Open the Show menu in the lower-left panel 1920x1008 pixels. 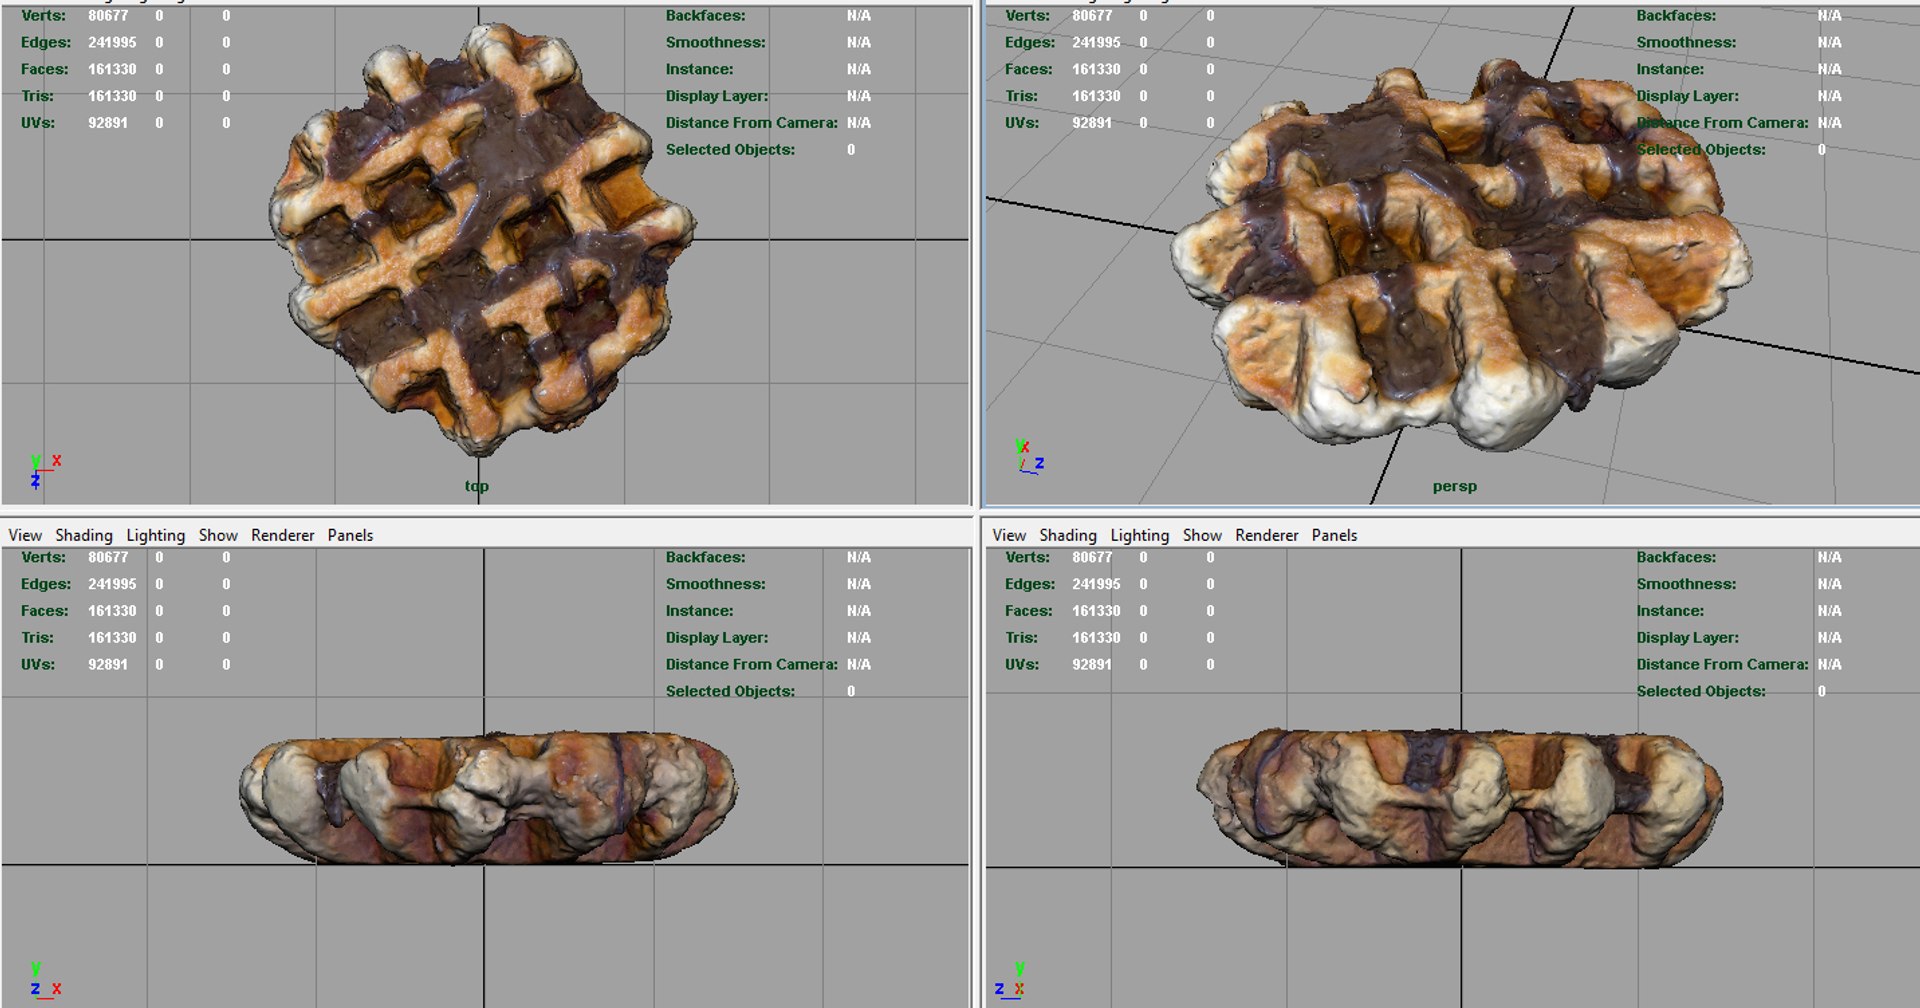point(218,535)
